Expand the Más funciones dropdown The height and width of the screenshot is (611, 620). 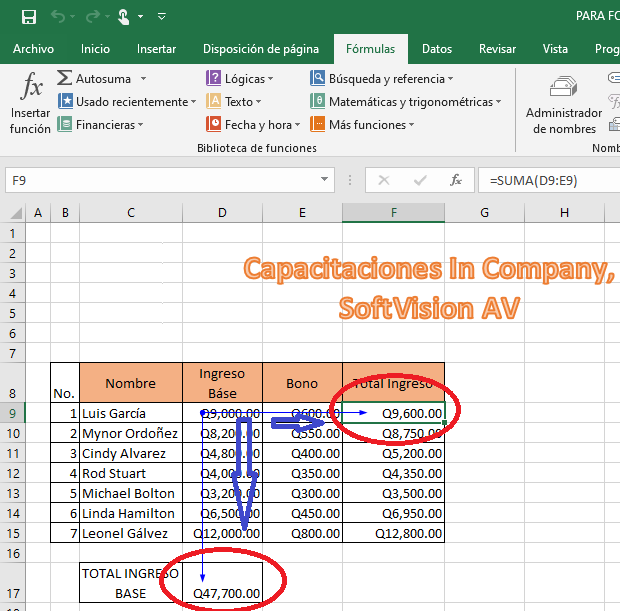pyautogui.click(x=412, y=125)
